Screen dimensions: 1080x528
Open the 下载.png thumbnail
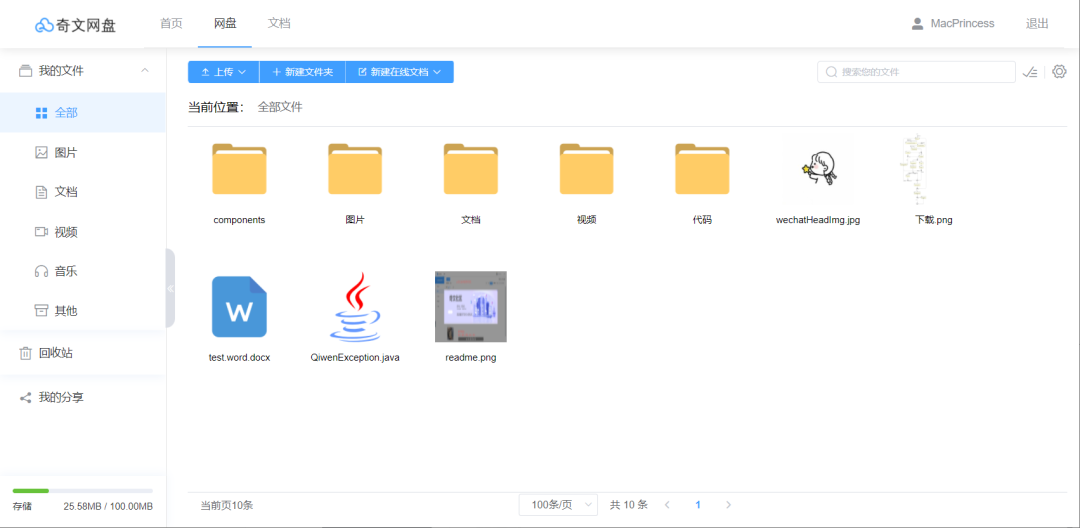[x=915, y=169]
